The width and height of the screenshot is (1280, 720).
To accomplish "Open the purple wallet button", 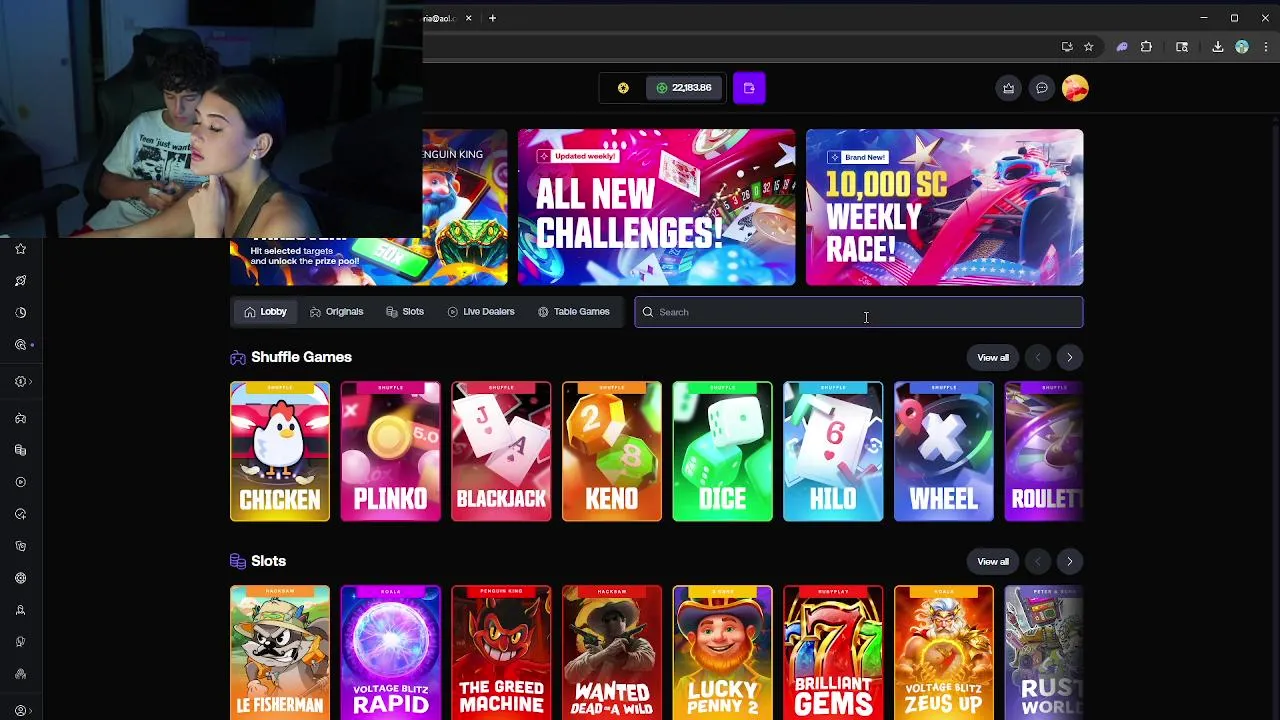I will coord(749,88).
